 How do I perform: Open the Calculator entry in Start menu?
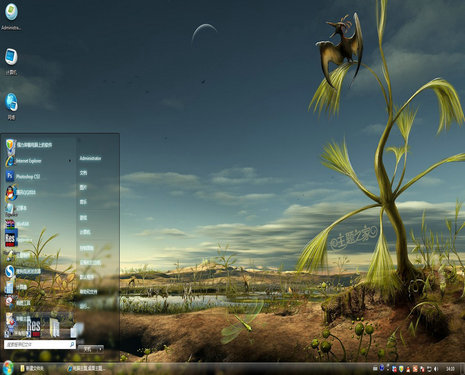17,287
